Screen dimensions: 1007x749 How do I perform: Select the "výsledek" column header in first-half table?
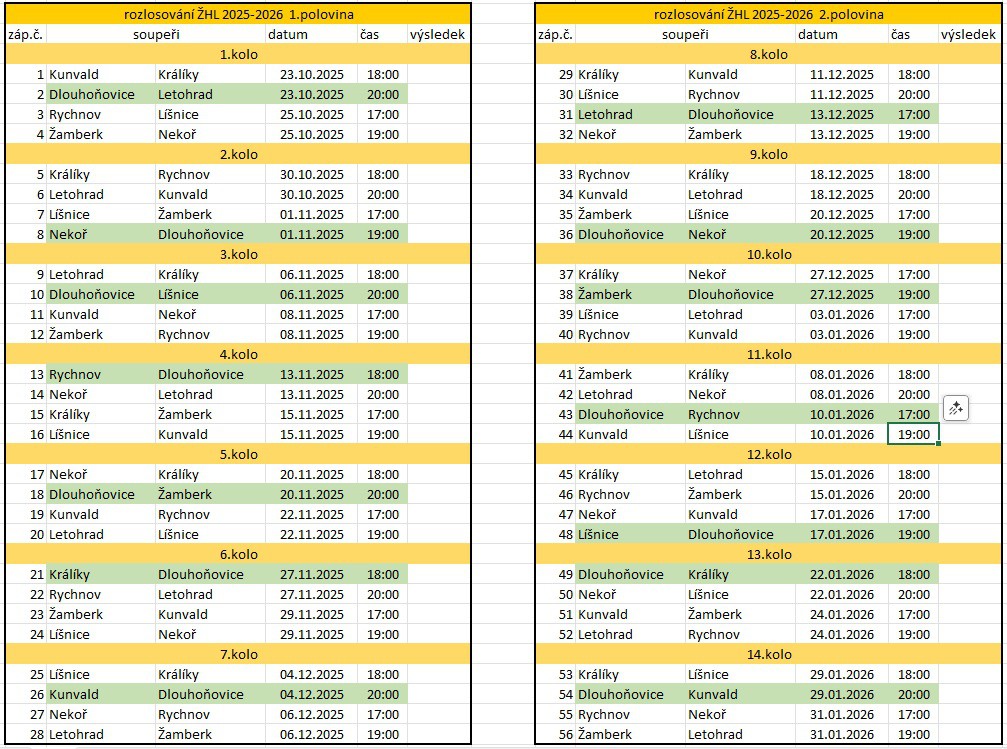tap(437, 34)
